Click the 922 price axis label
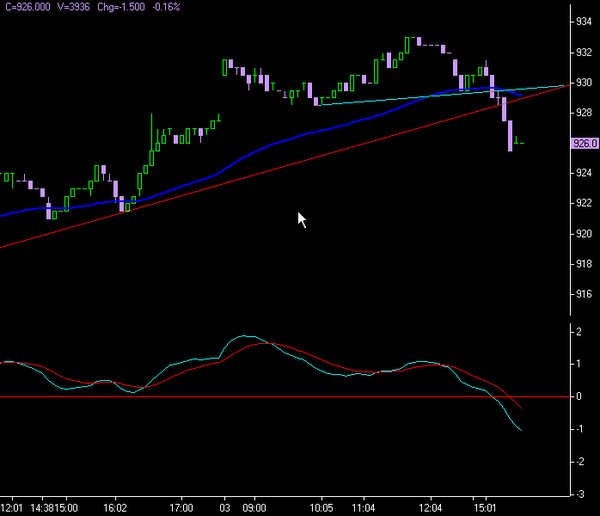 [x=584, y=203]
